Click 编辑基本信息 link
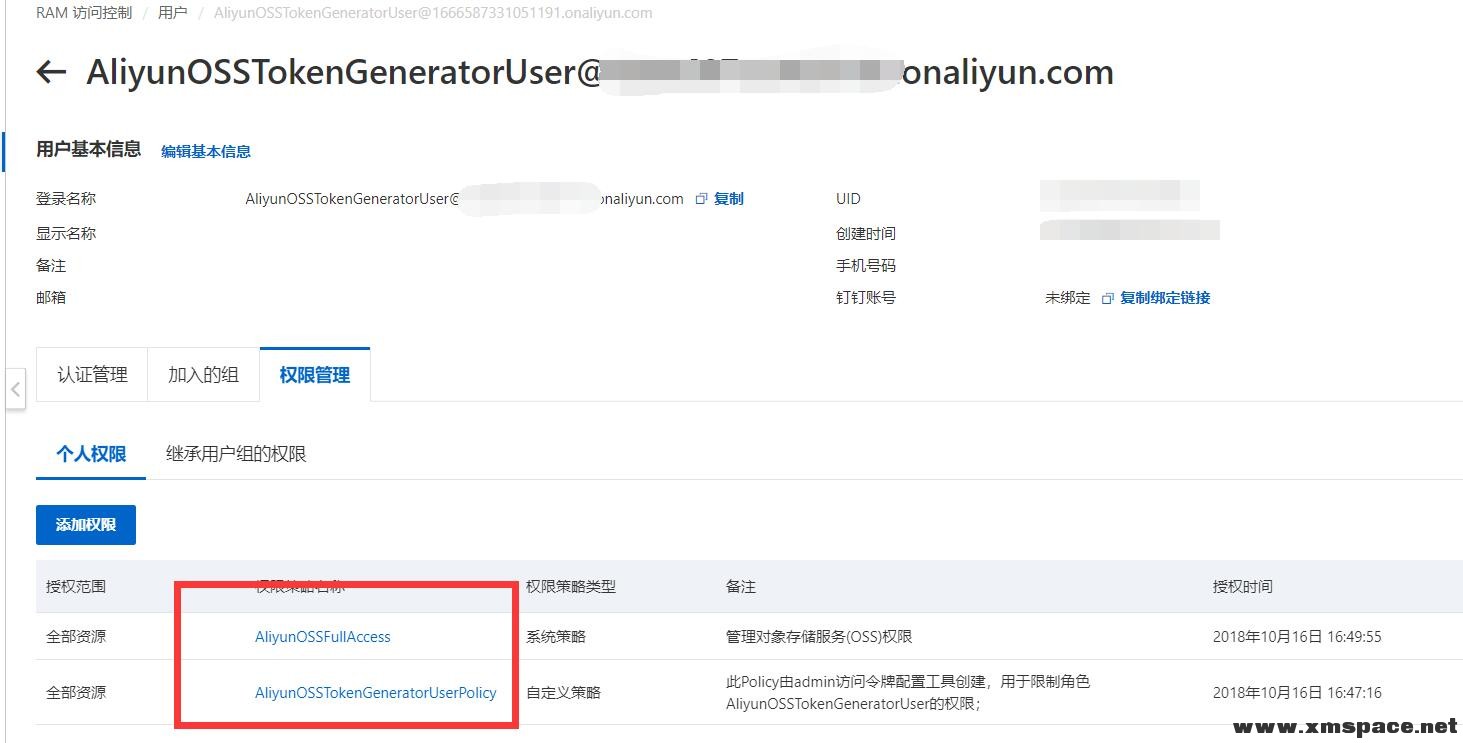 click(x=206, y=151)
